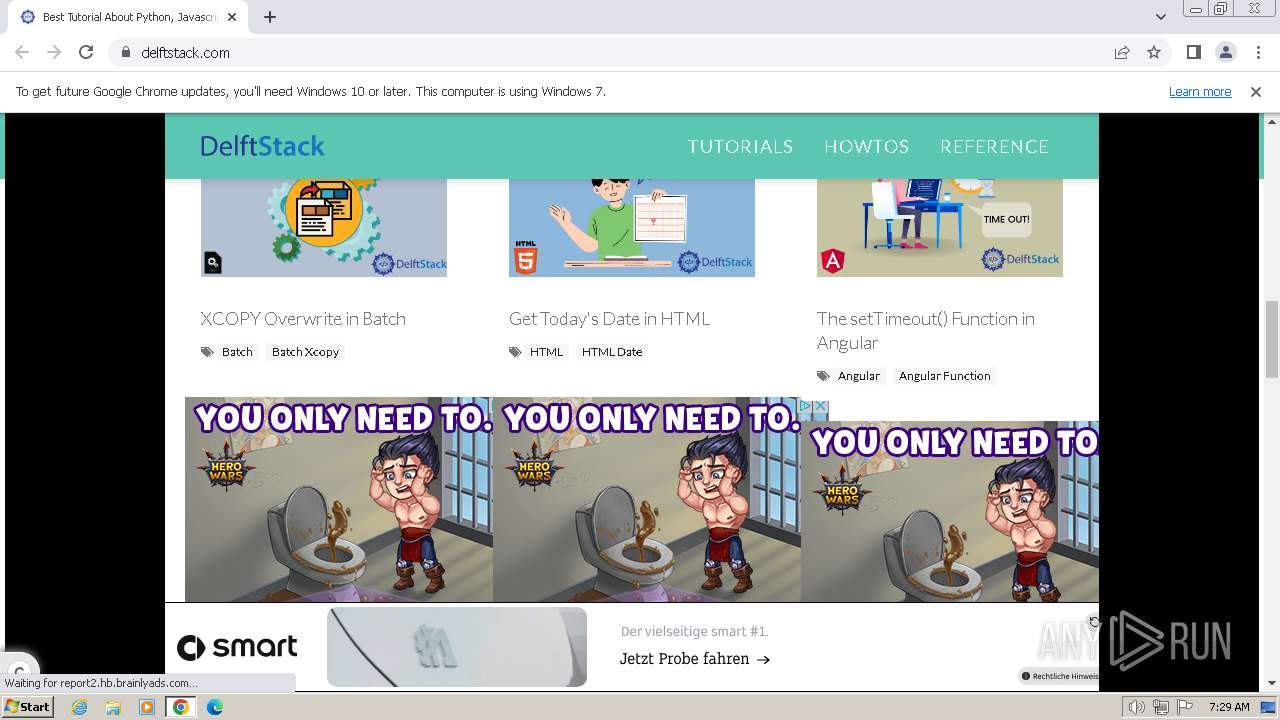Click the network tray icon
Viewport: 1280px width, 720px height.
pyautogui.click(x=1161, y=707)
